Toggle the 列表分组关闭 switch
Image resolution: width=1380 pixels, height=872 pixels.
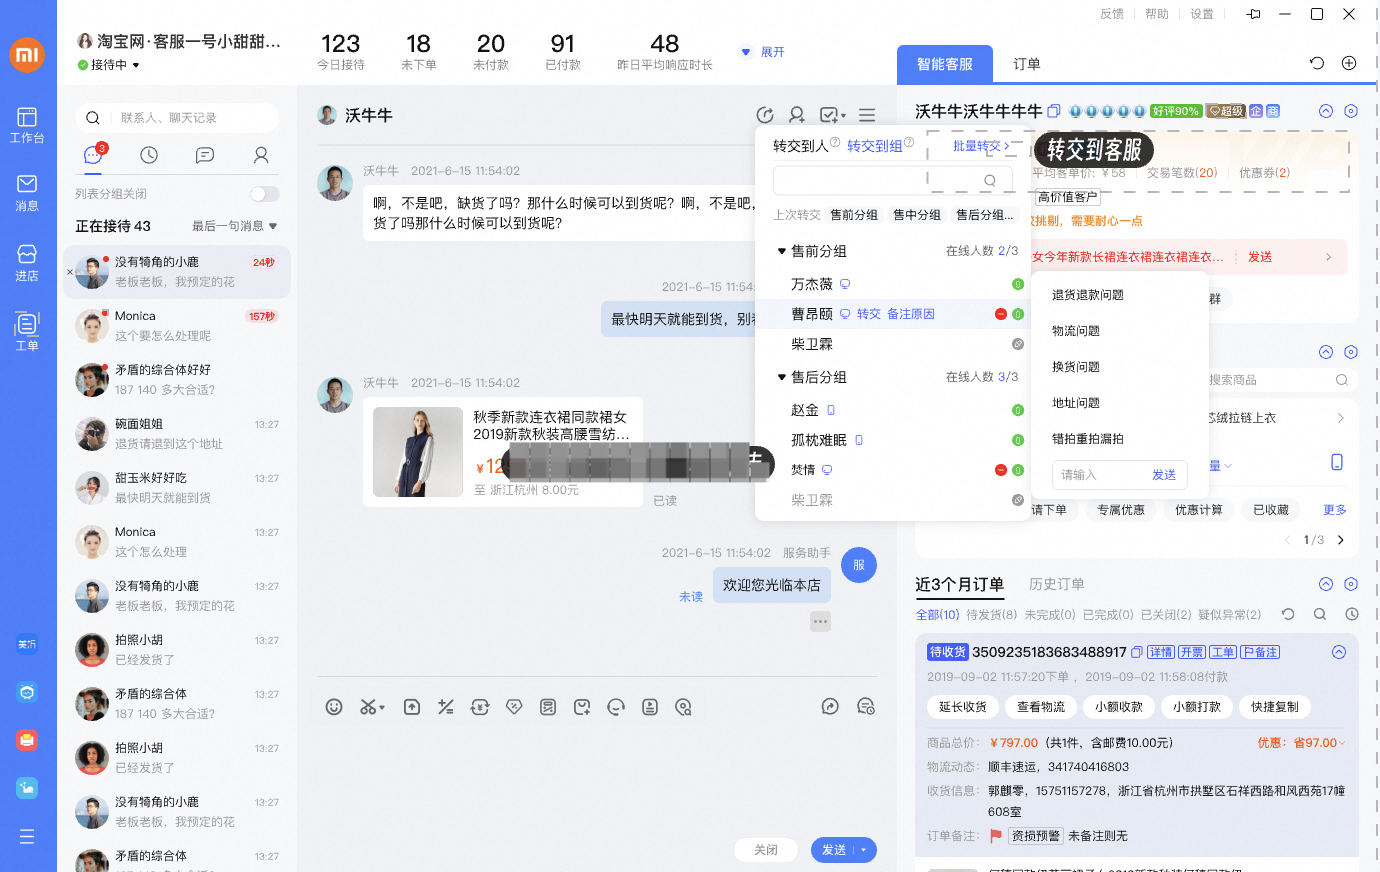[265, 194]
